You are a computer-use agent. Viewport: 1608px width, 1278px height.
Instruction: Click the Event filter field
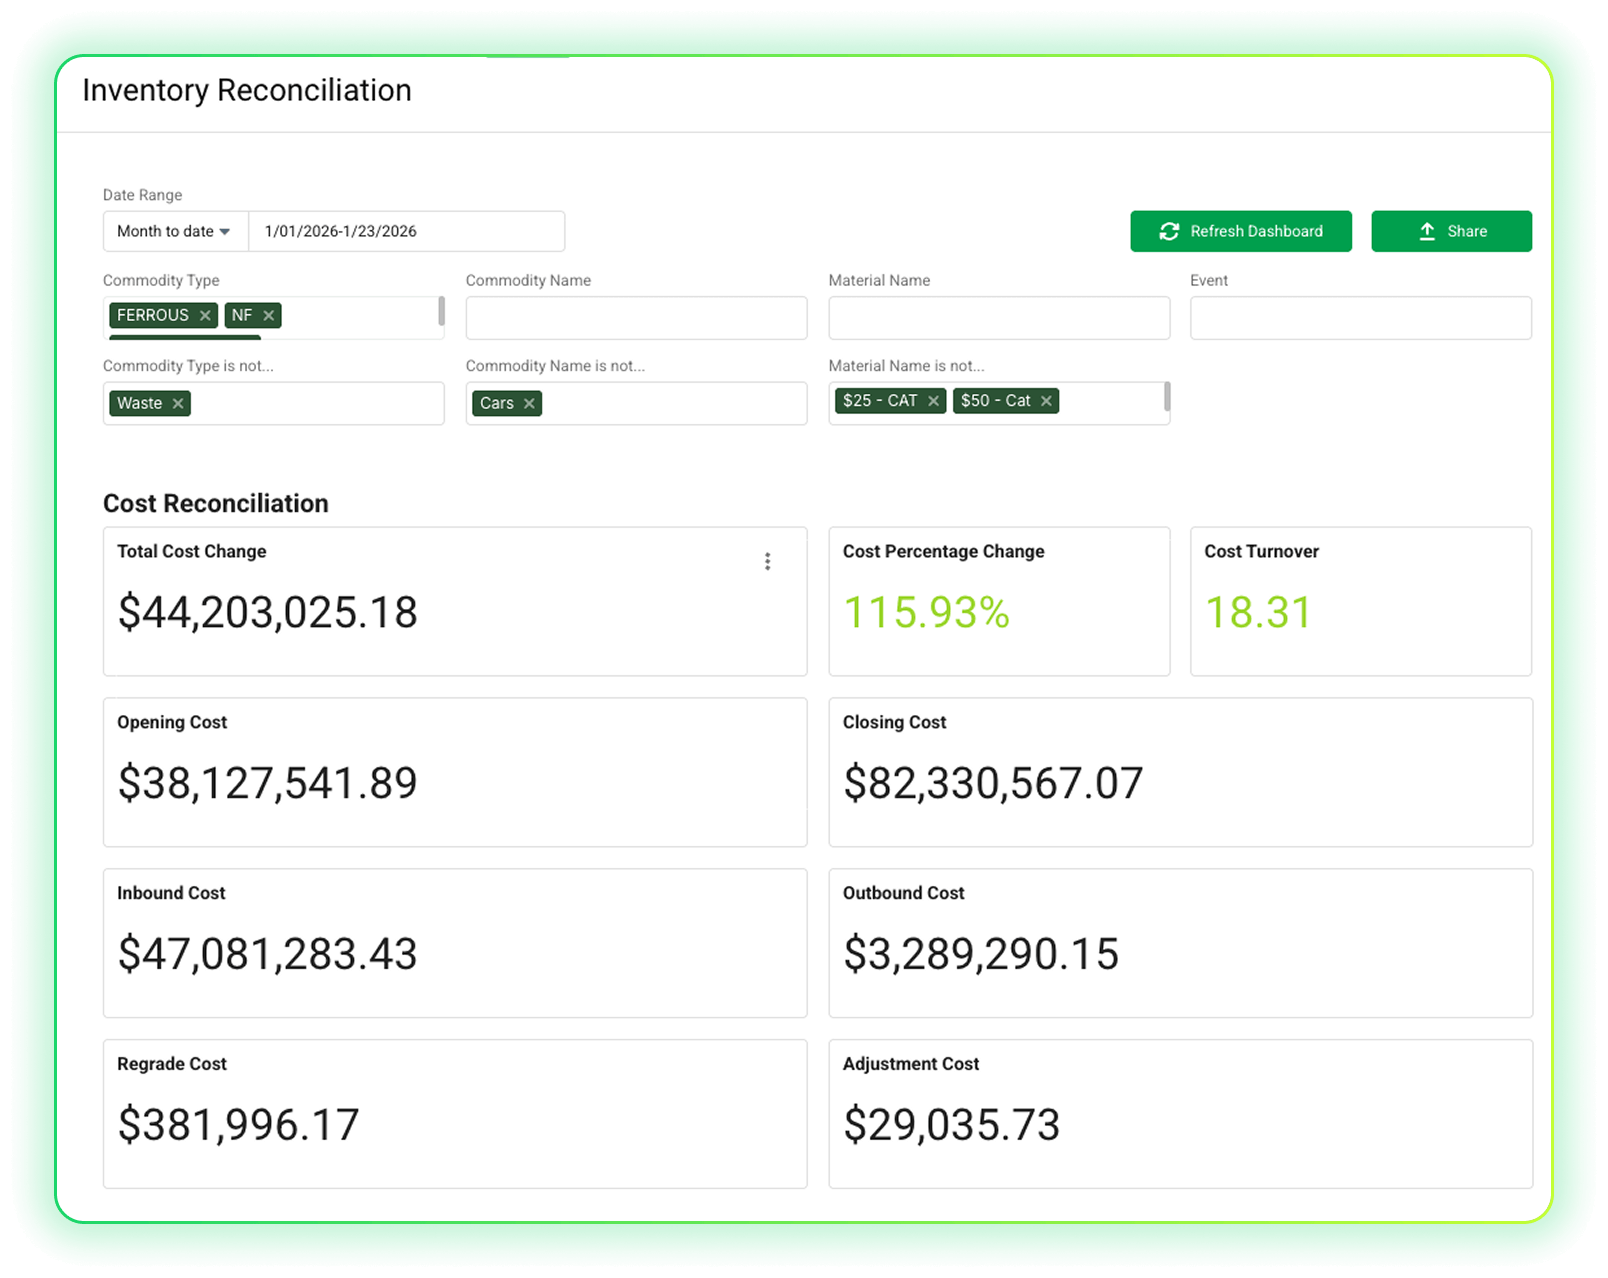[x=1360, y=318]
